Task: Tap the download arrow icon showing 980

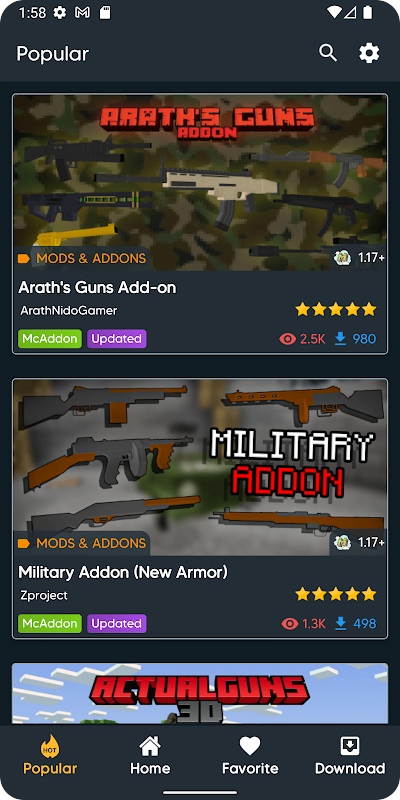Action: (x=340, y=339)
